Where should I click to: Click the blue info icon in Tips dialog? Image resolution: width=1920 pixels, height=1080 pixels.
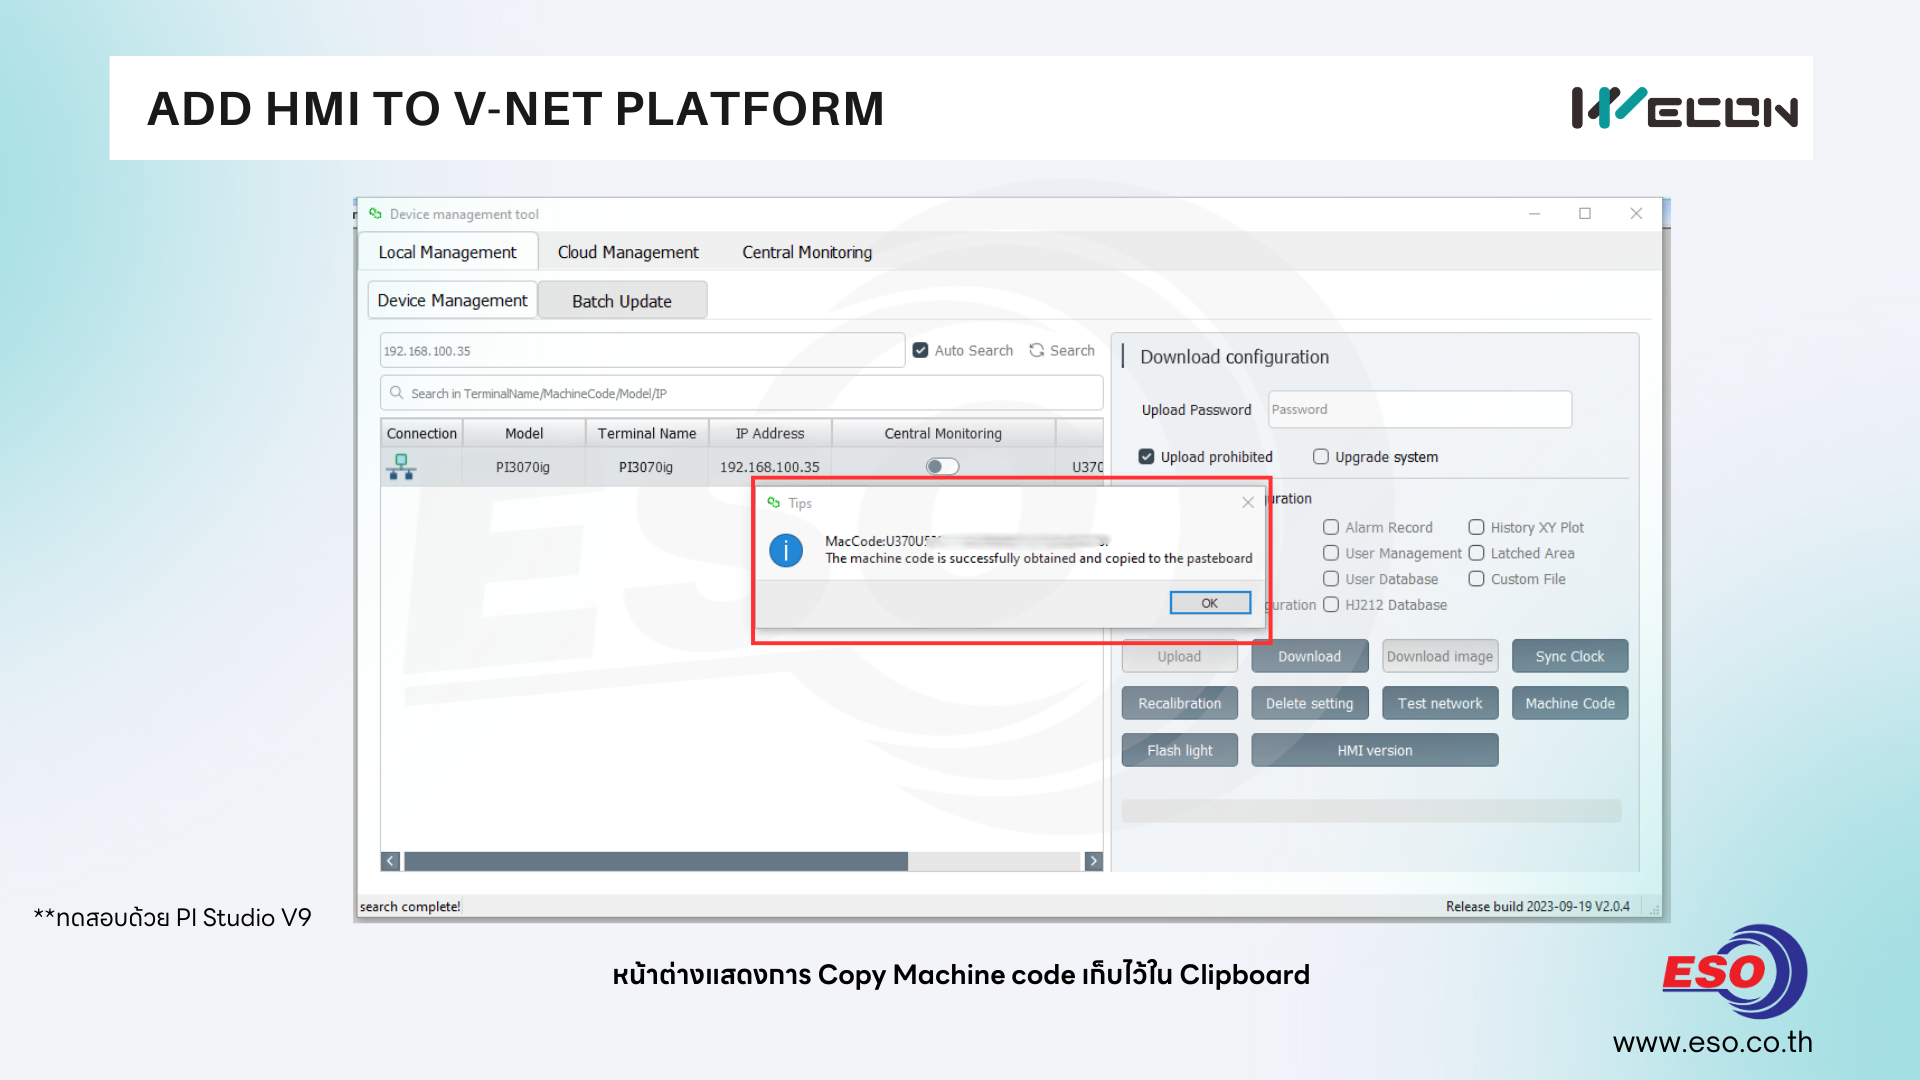click(786, 550)
